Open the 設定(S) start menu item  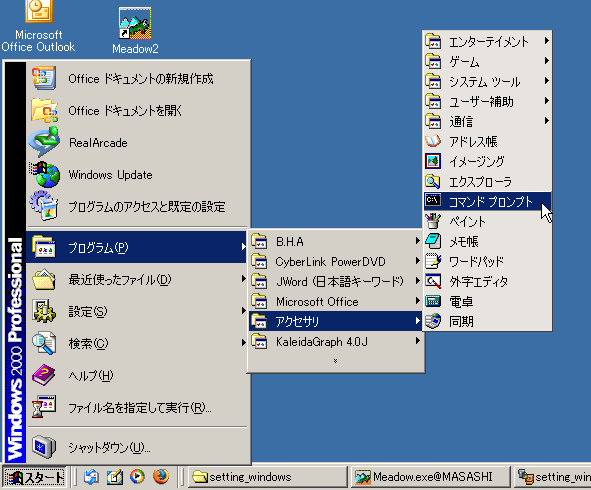[x=138, y=311]
